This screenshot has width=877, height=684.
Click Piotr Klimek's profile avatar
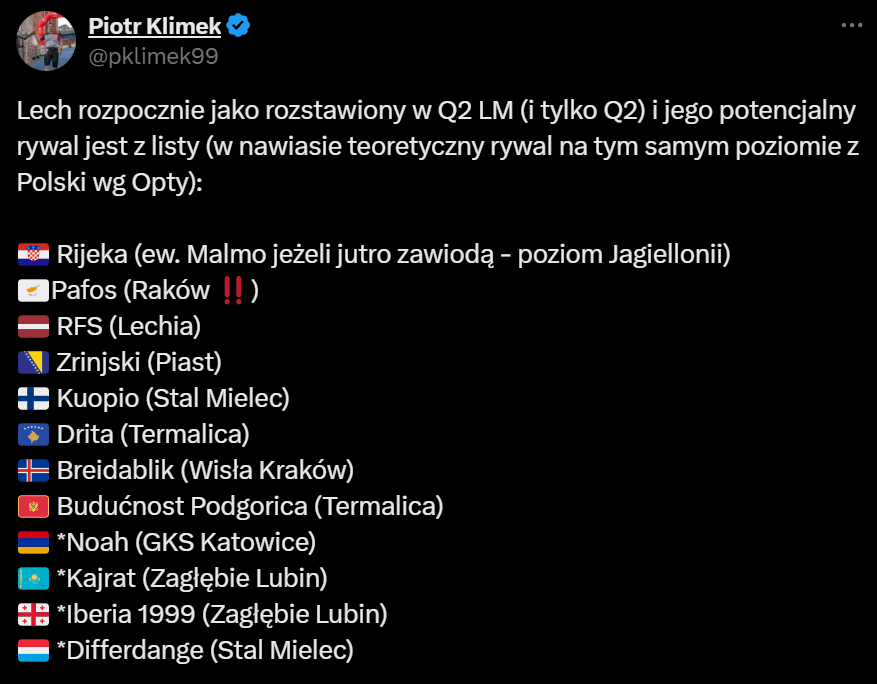[x=46, y=41]
